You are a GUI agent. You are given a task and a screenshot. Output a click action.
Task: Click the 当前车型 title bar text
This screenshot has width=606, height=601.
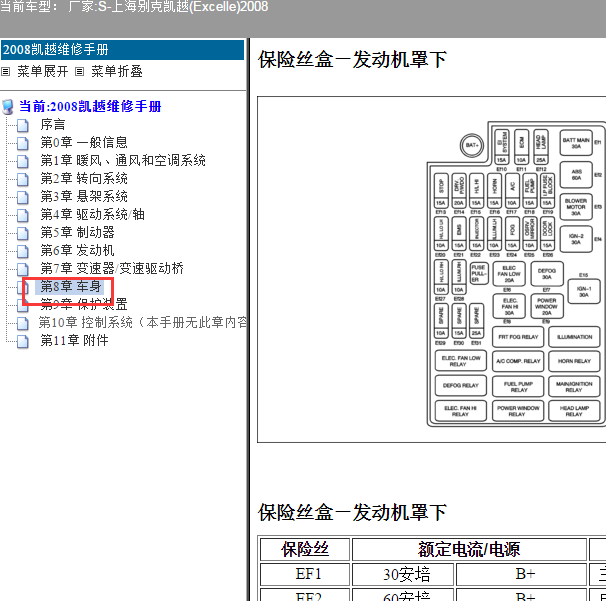[134, 7]
